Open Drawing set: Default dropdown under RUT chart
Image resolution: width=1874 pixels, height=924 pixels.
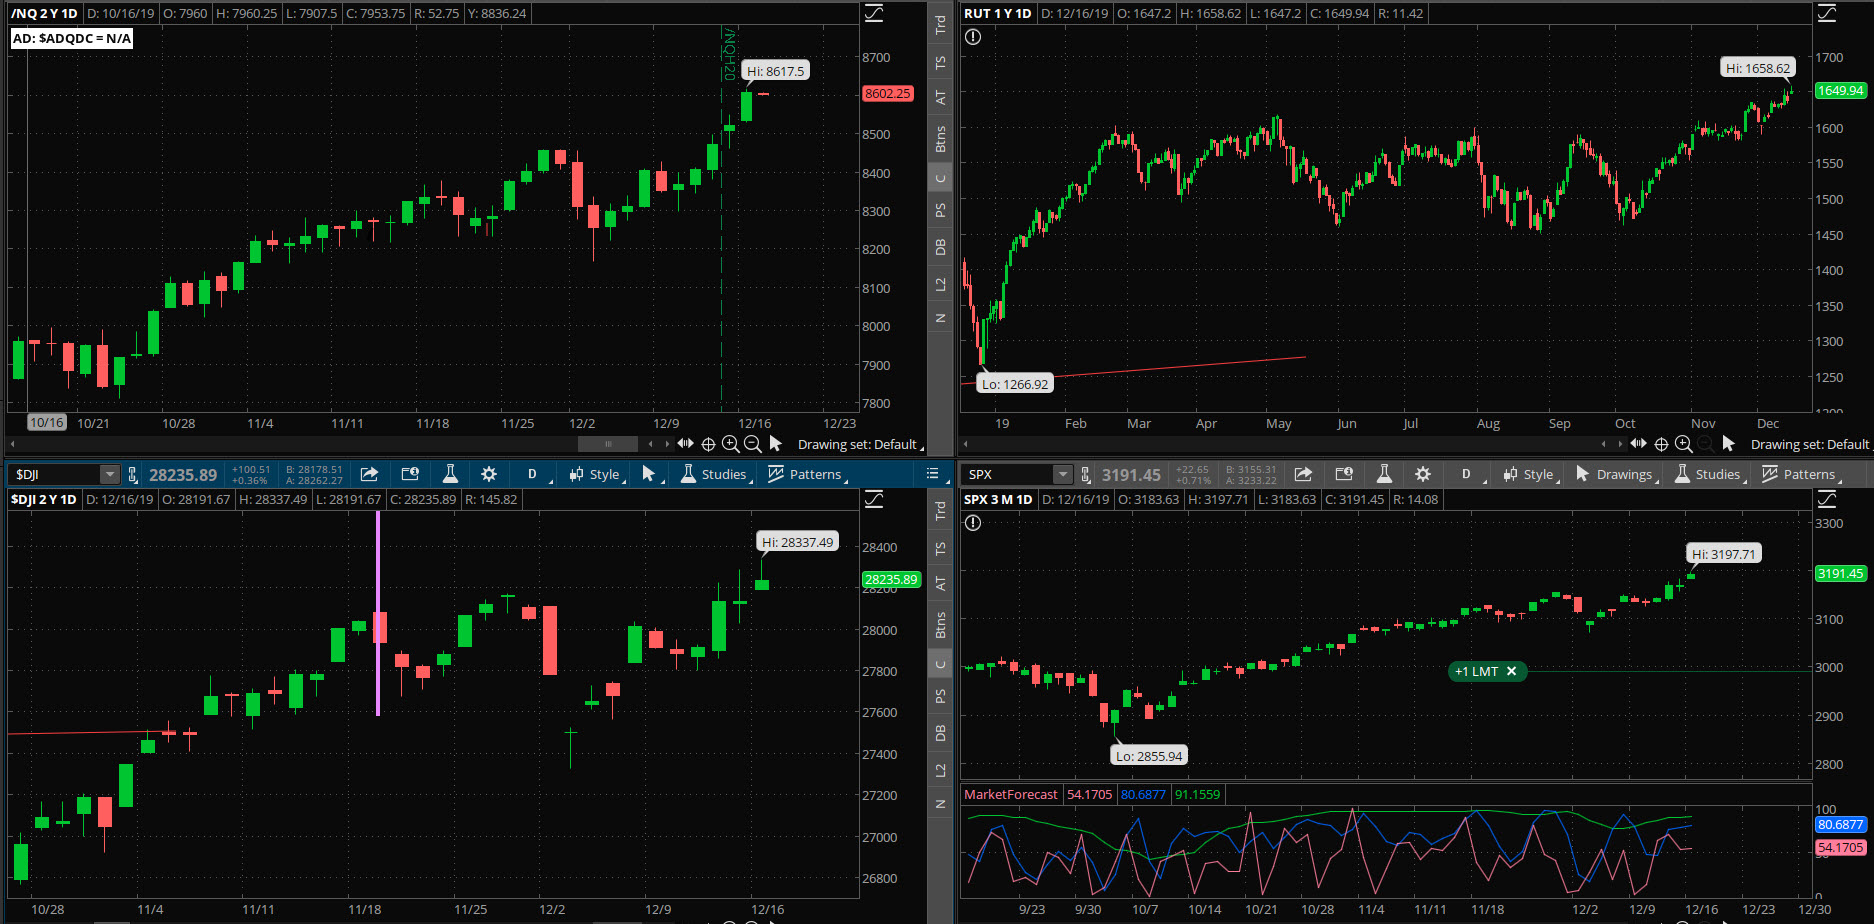[1811, 444]
